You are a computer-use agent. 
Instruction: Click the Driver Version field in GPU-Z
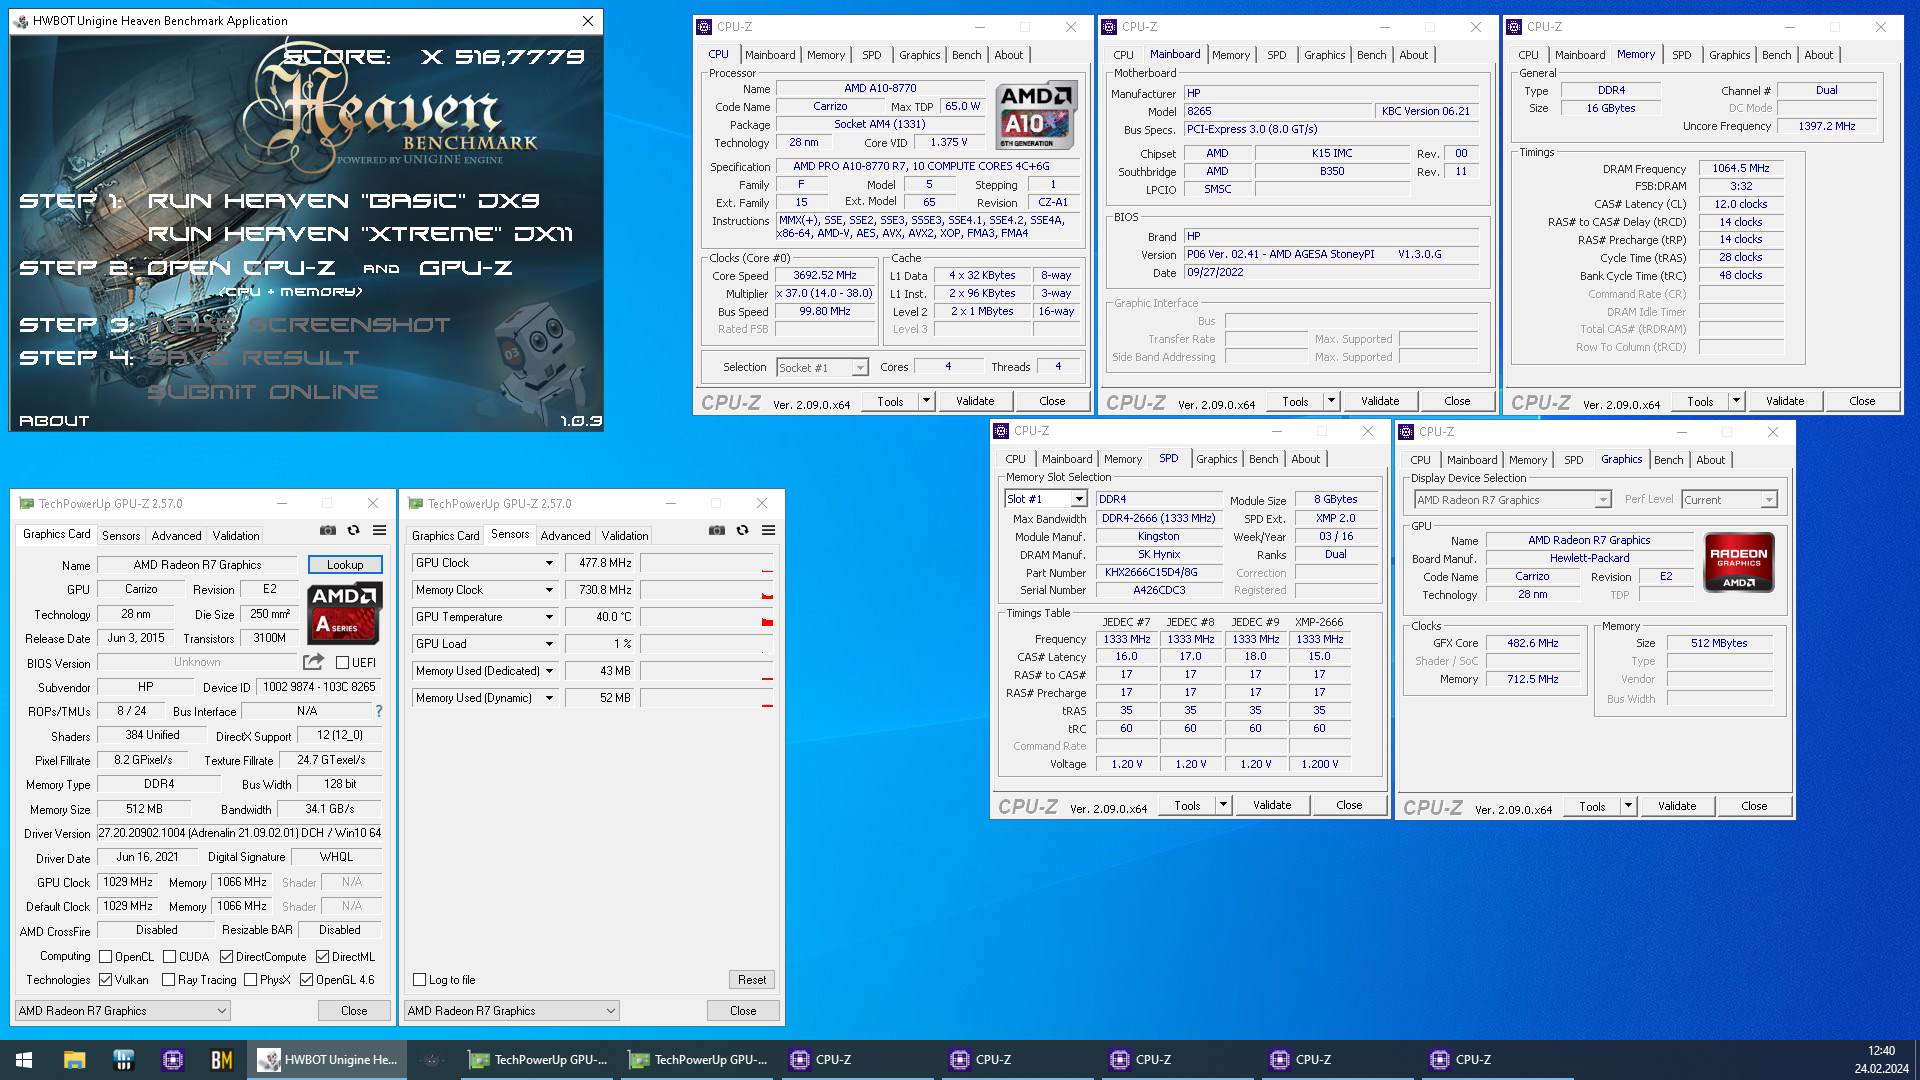[239, 833]
